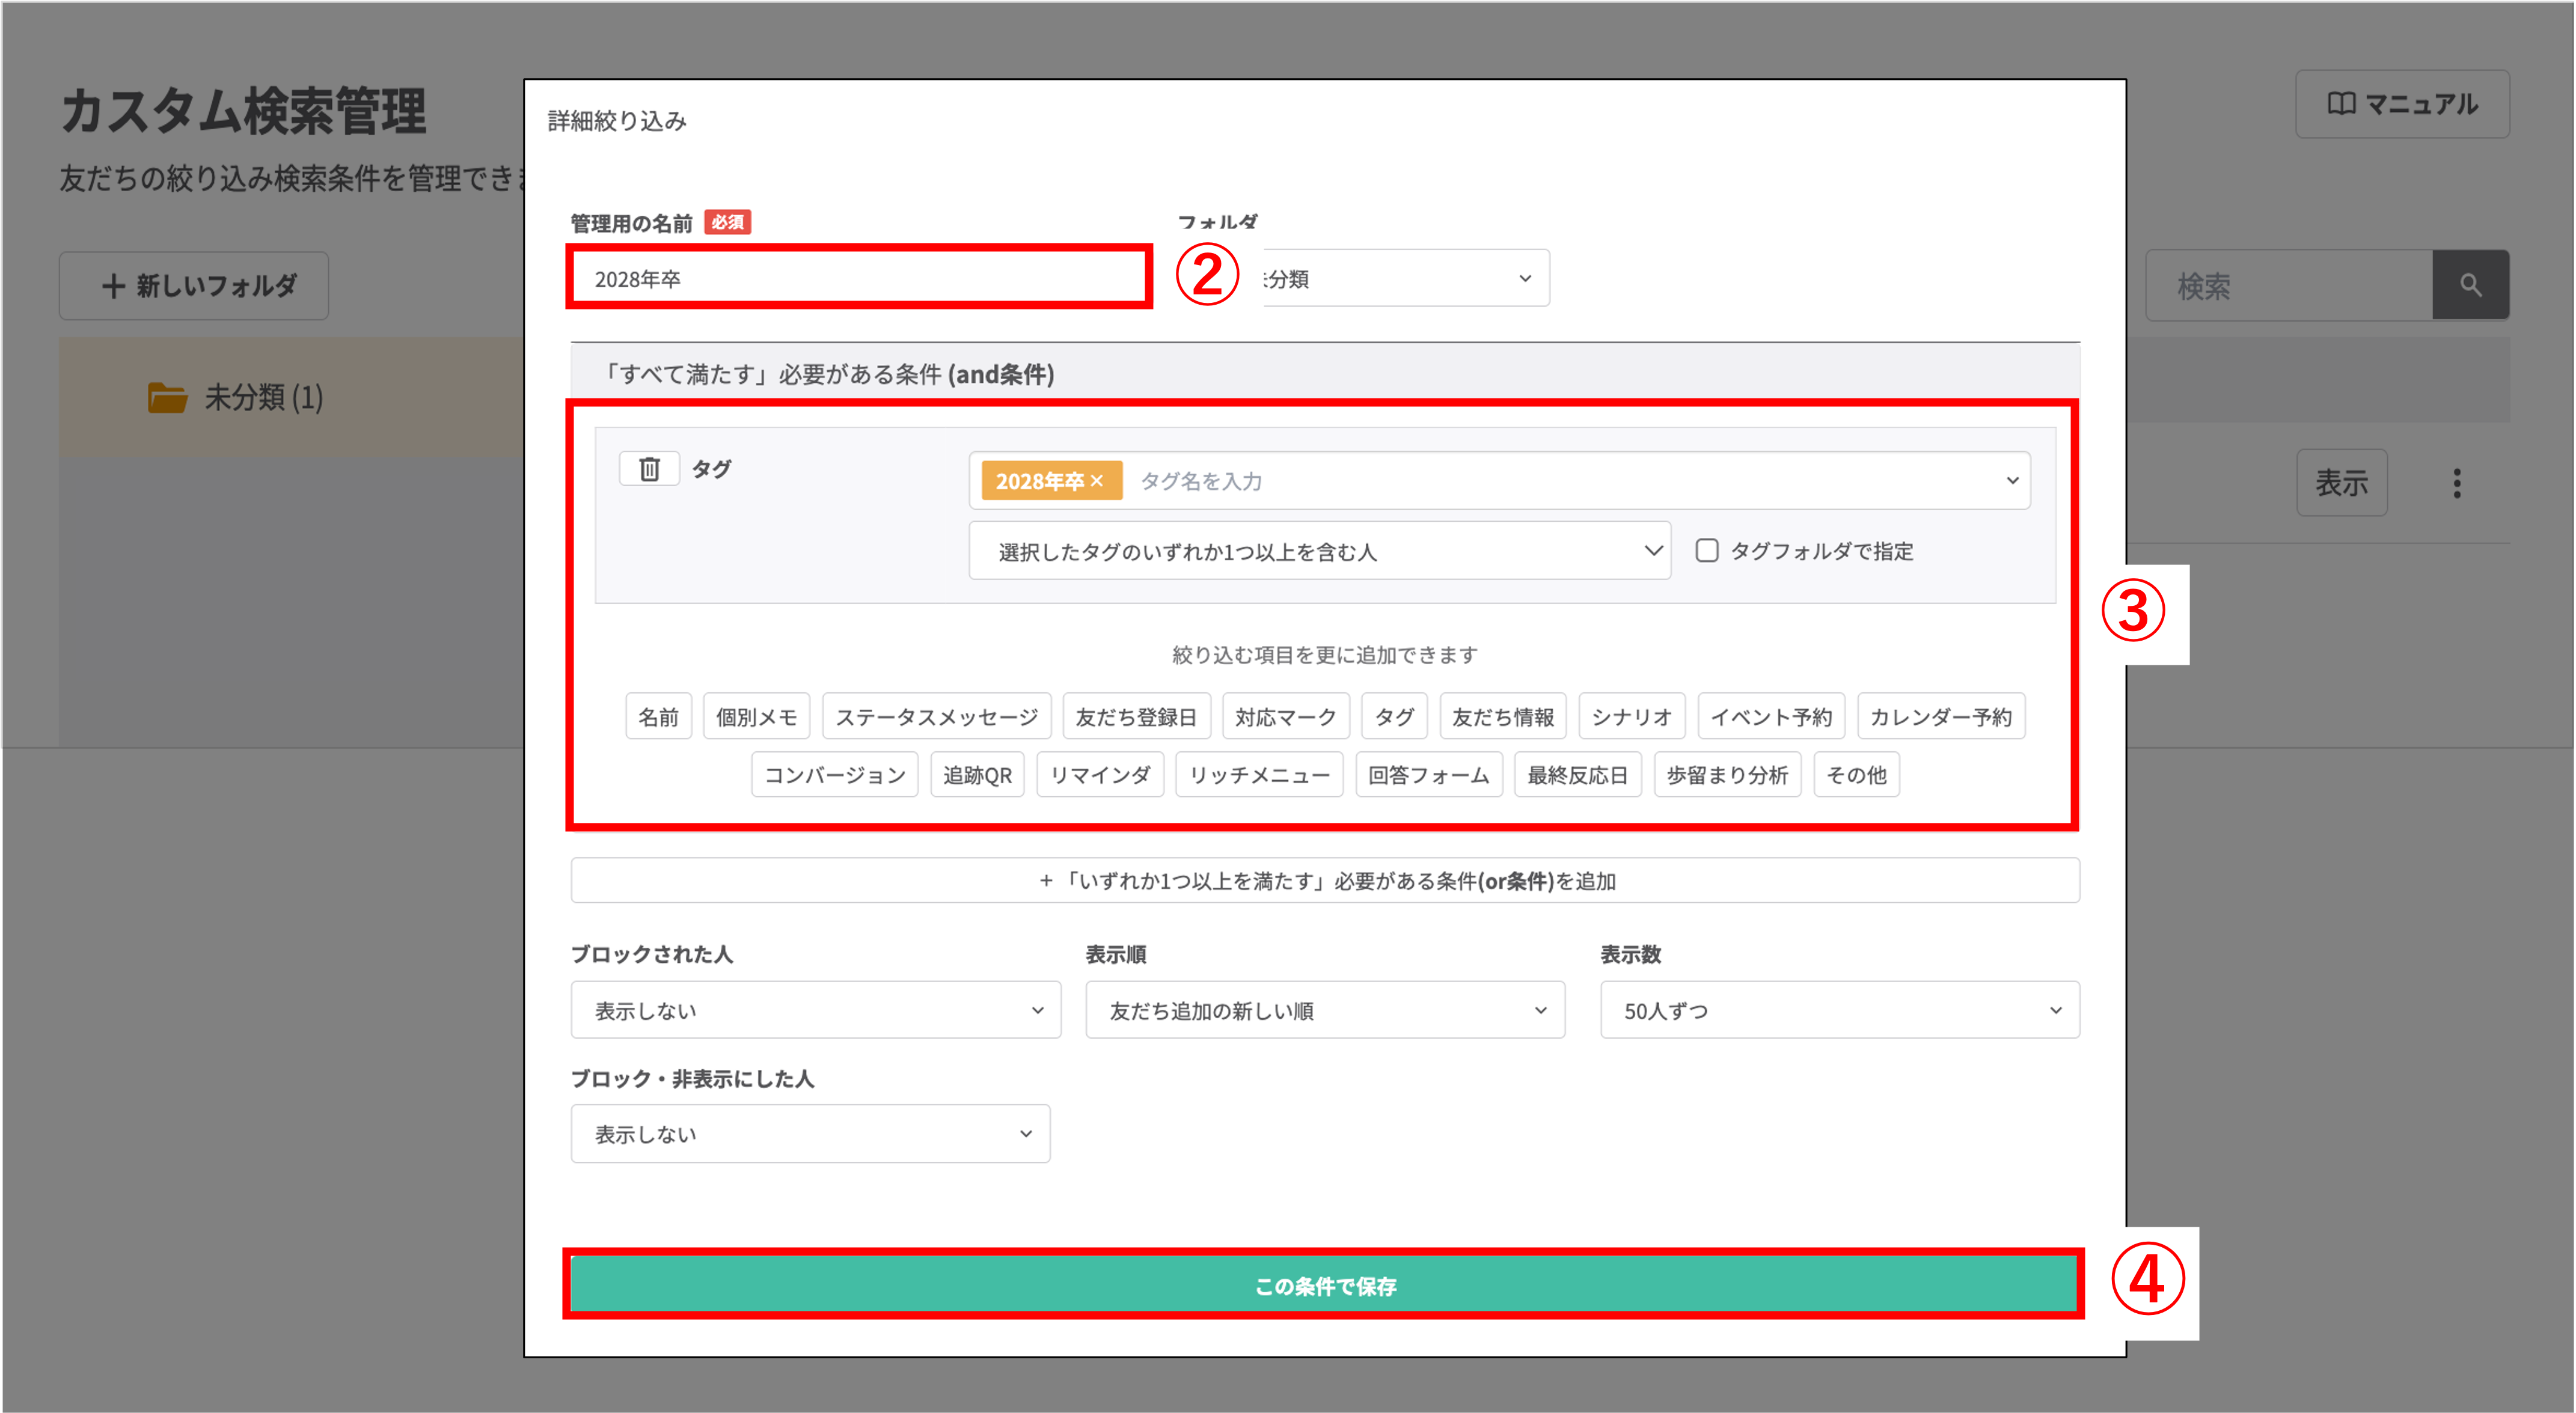Screen dimensions: 2576x1413
Task: Add ステータスメッセージ filter condition
Action: (x=936, y=717)
